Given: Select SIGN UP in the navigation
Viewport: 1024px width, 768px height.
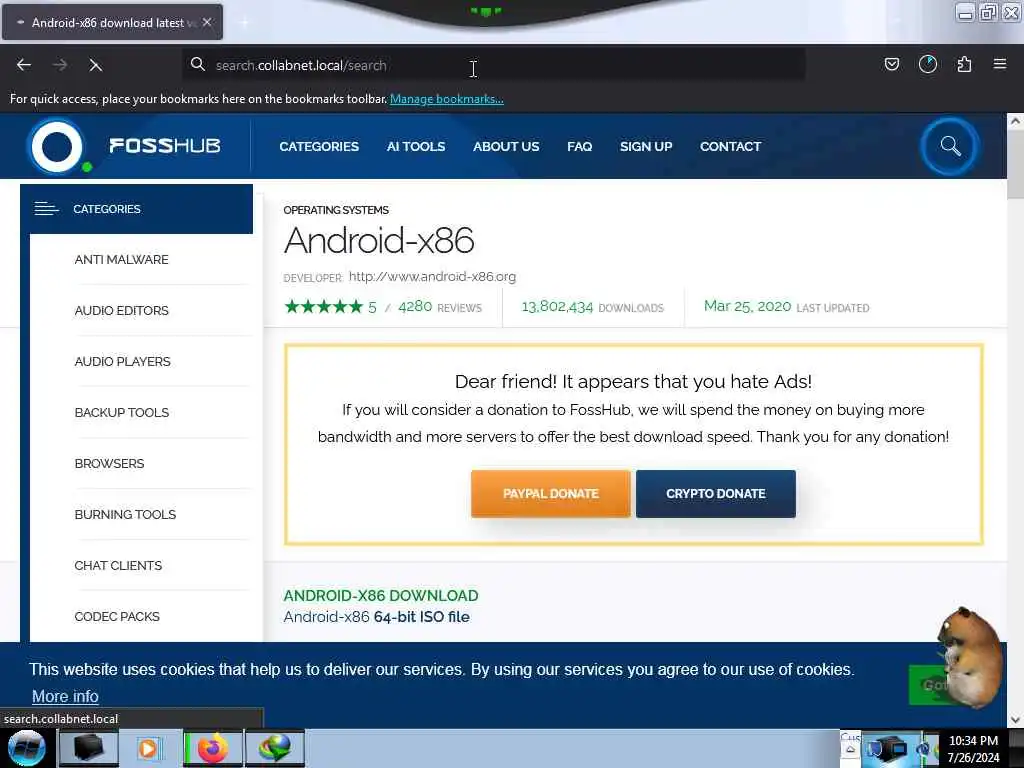Looking at the screenshot, I should tap(646, 146).
